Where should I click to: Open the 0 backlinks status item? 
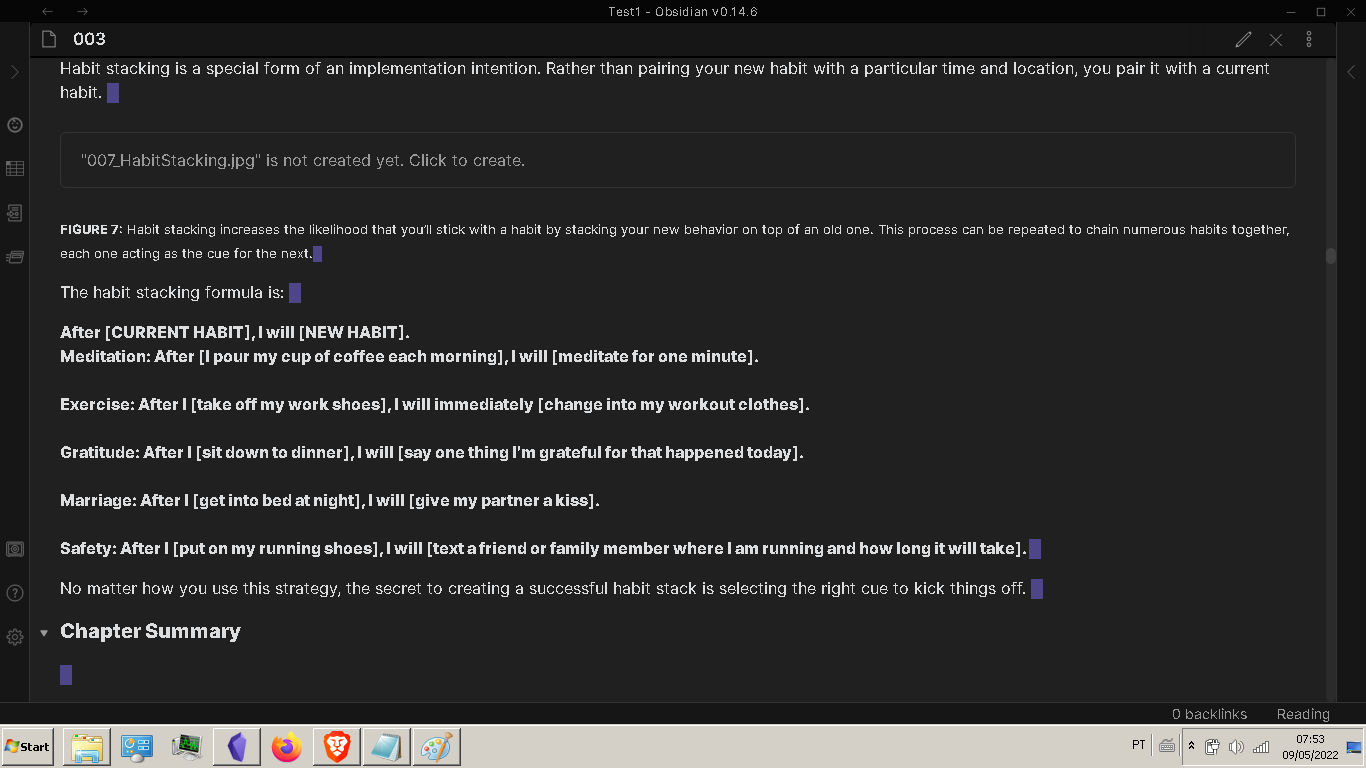click(x=1209, y=714)
